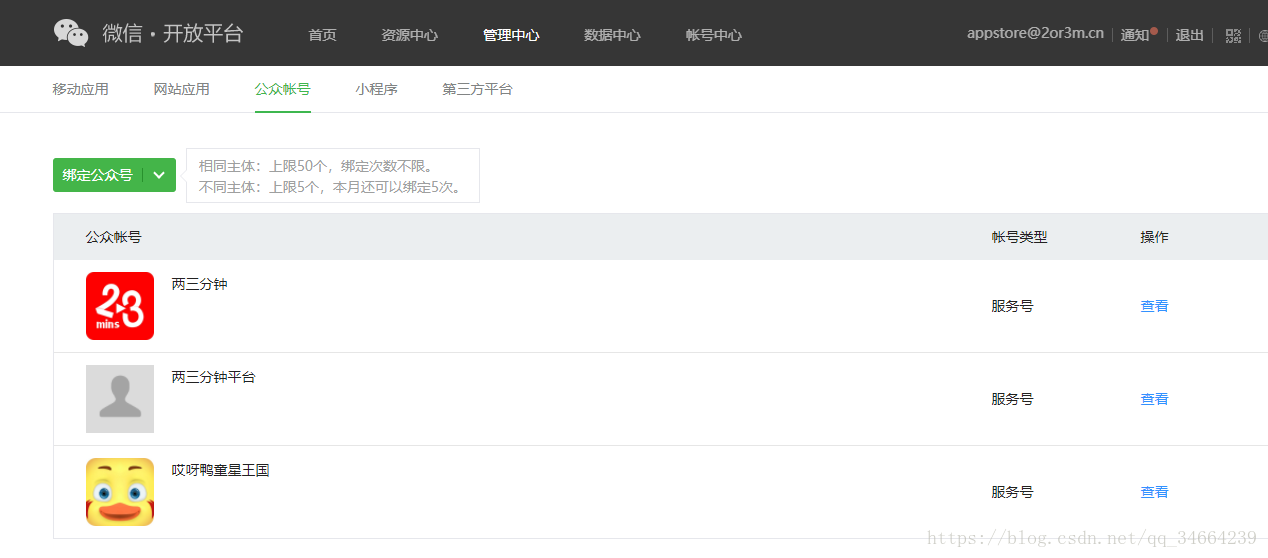
Task: Go to 首页 in top navigation
Action: coord(322,35)
